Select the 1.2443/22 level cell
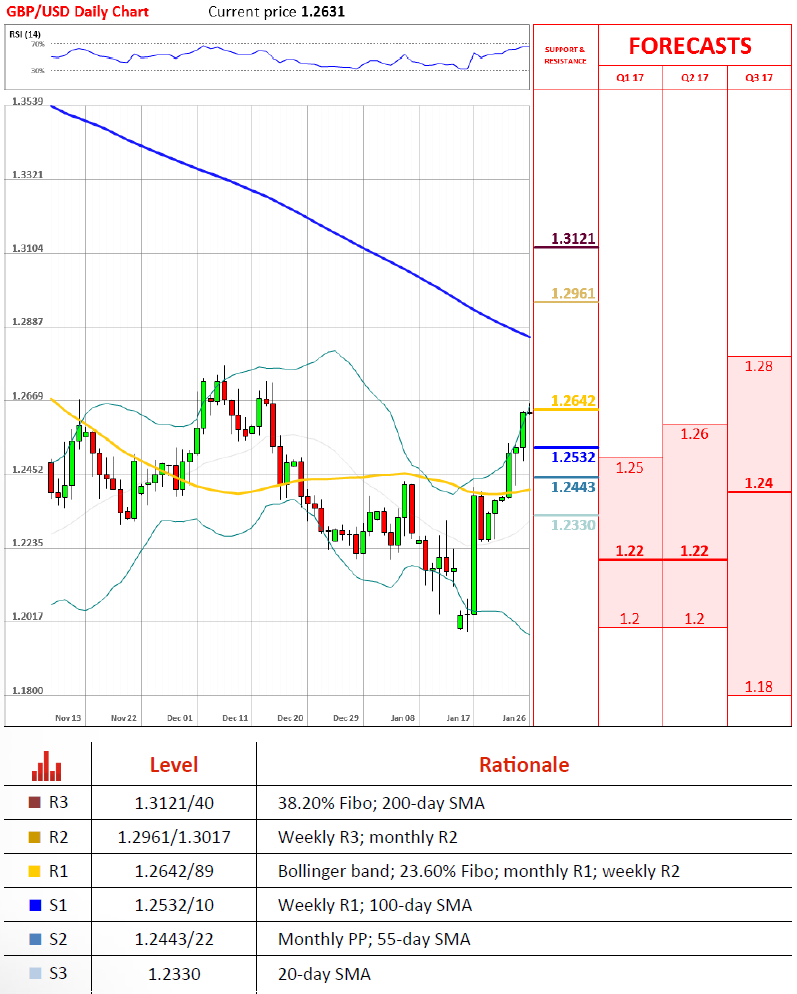797x994 pixels. (174, 939)
